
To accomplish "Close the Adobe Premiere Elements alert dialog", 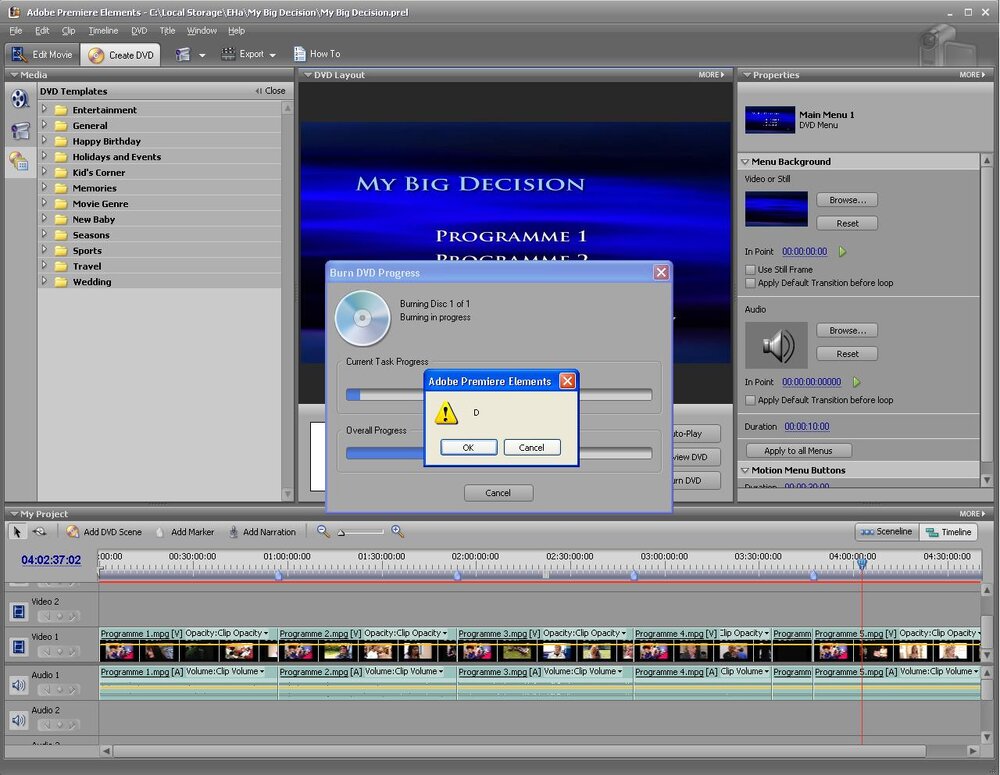I will [x=567, y=381].
